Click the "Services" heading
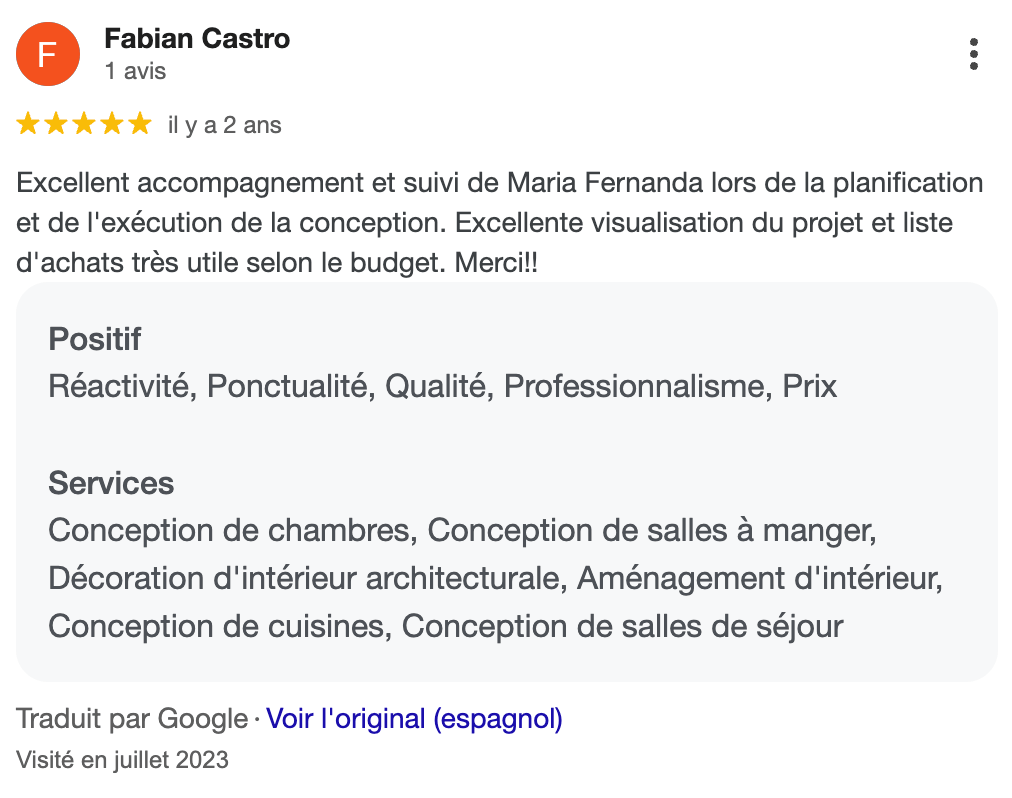This screenshot has height=798, width=1012. pyautogui.click(x=111, y=483)
